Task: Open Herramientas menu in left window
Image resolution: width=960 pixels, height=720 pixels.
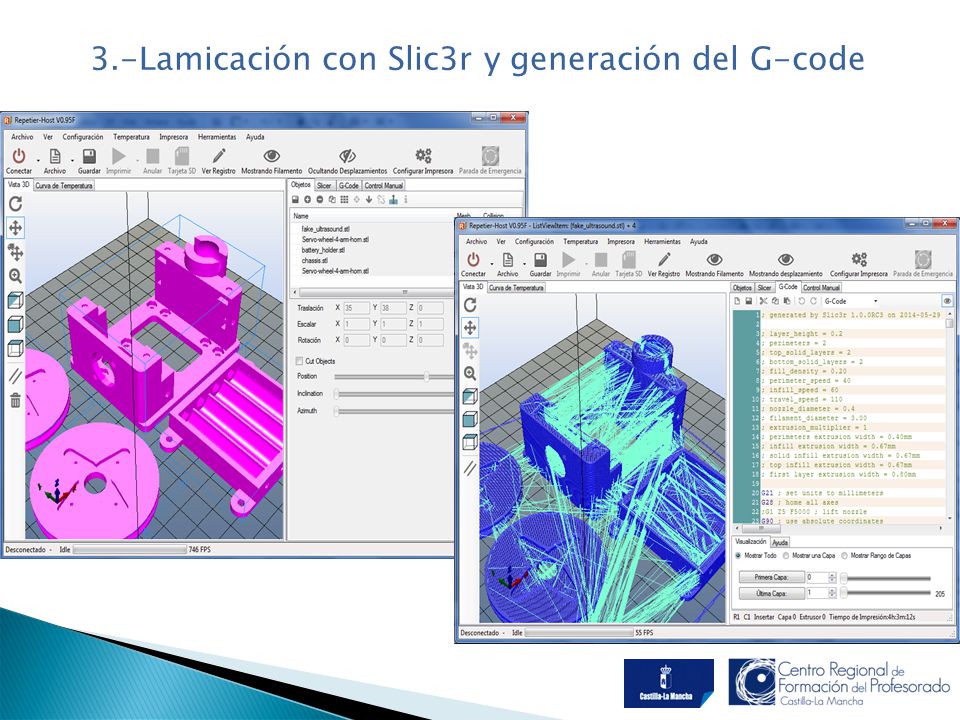Action: tap(217, 137)
